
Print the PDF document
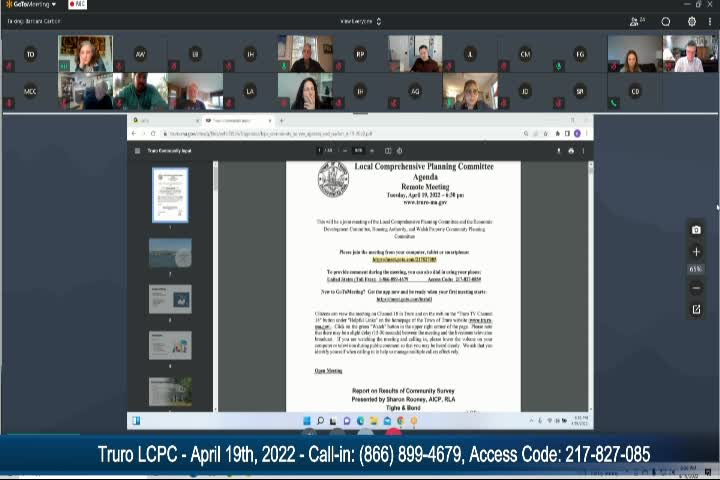click(x=571, y=151)
